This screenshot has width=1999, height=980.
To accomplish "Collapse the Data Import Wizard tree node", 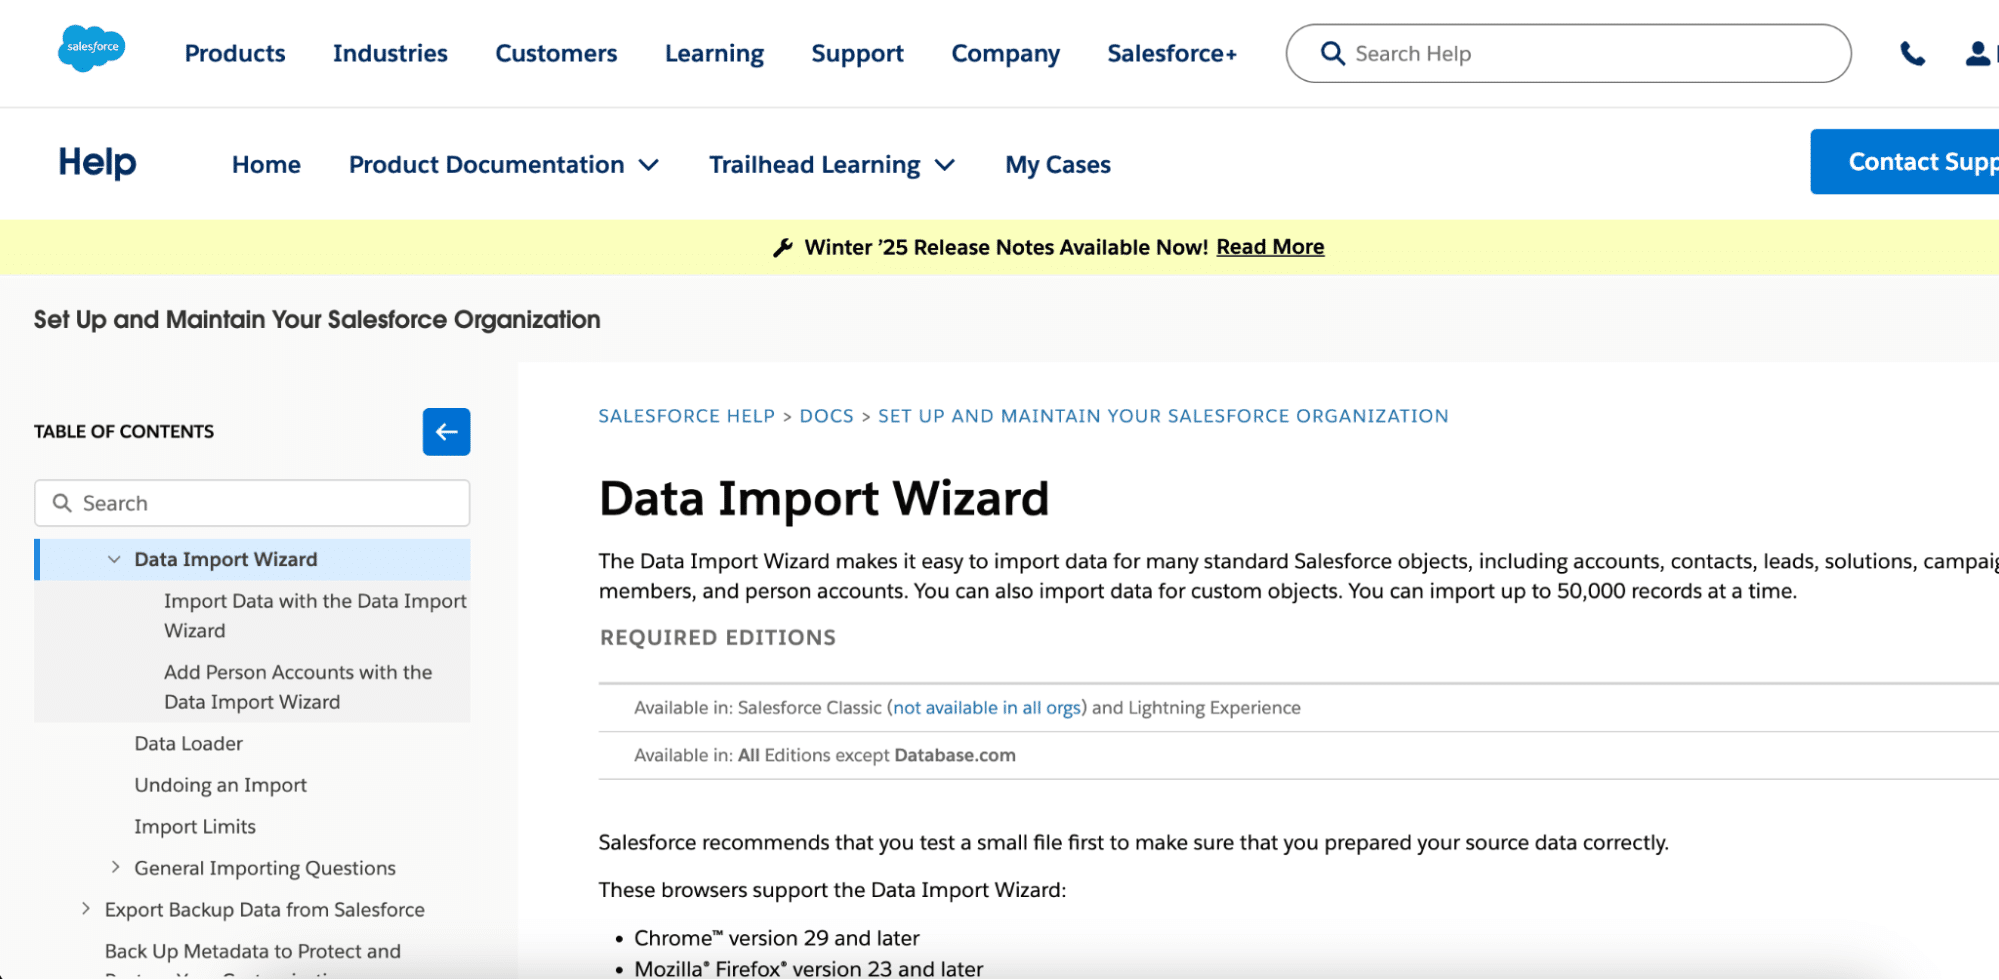I will click(x=114, y=560).
